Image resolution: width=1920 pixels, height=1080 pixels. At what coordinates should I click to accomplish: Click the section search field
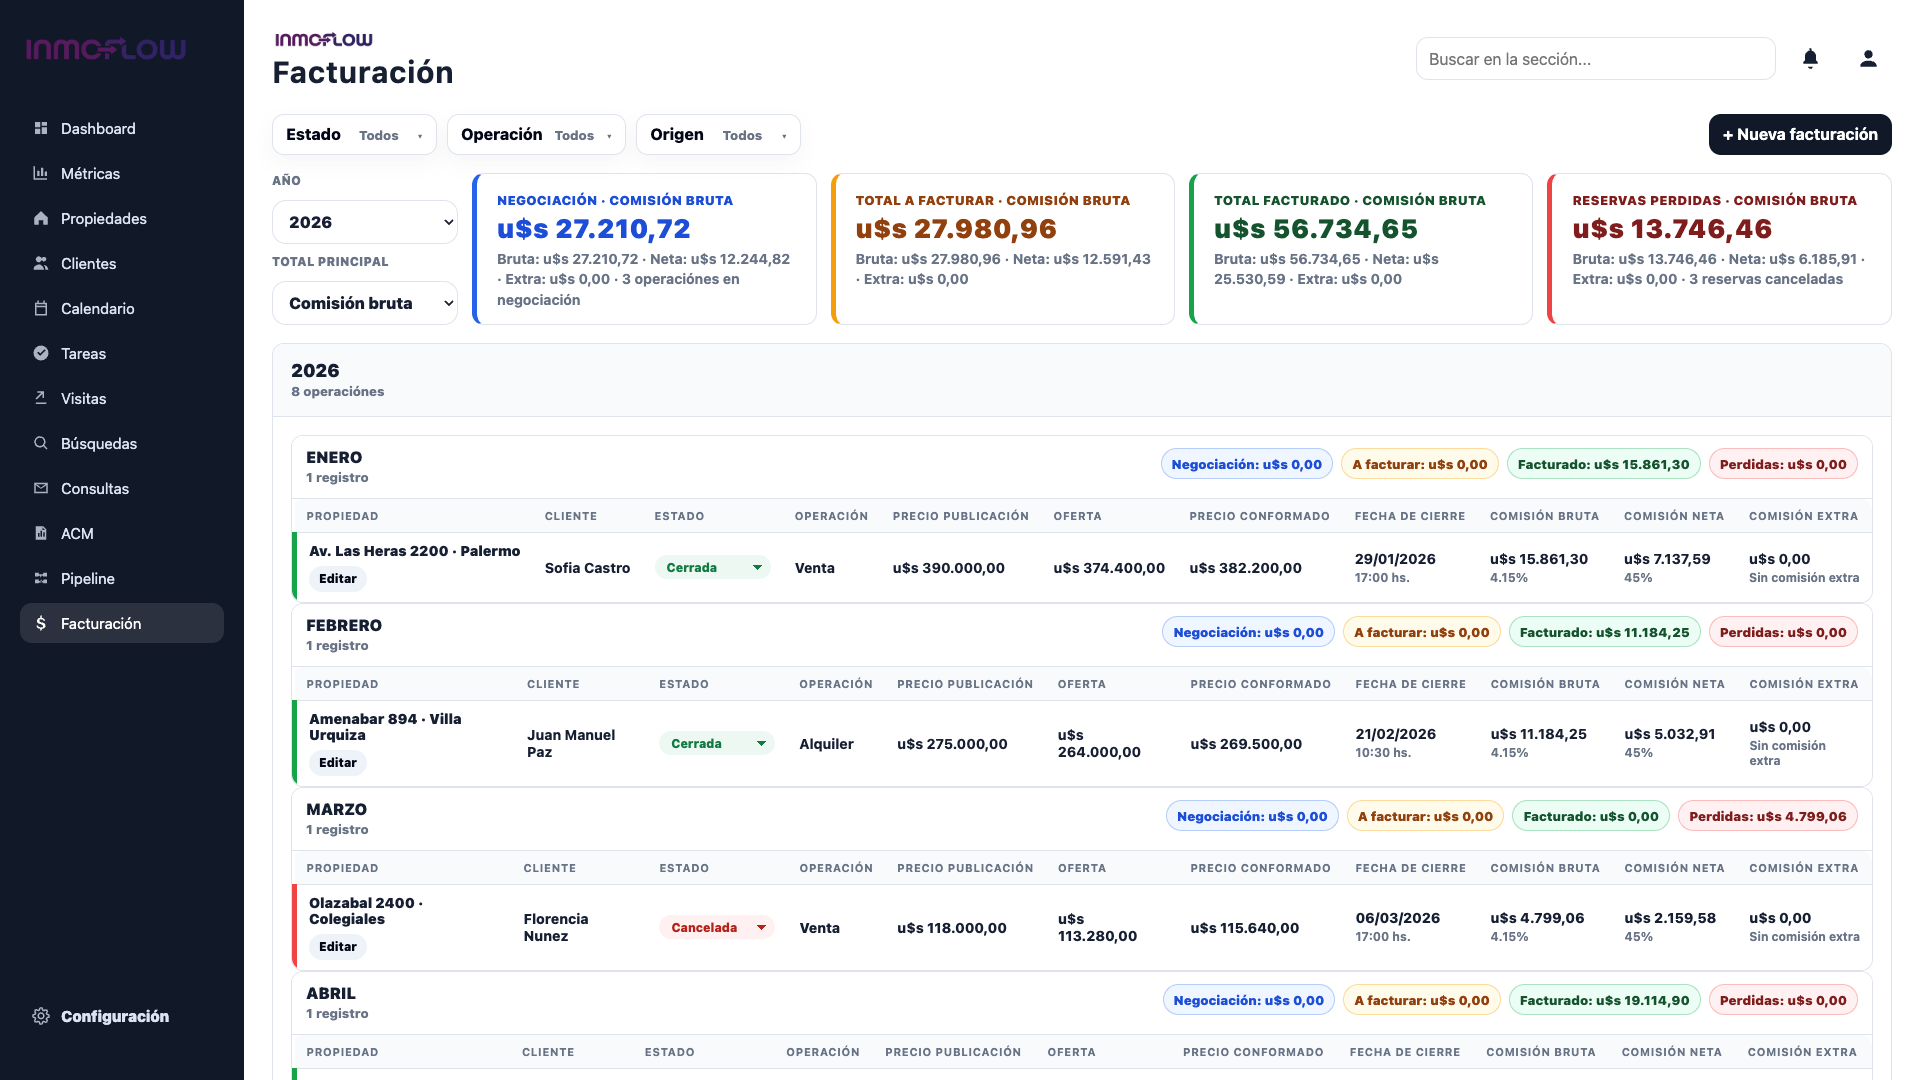click(1595, 59)
